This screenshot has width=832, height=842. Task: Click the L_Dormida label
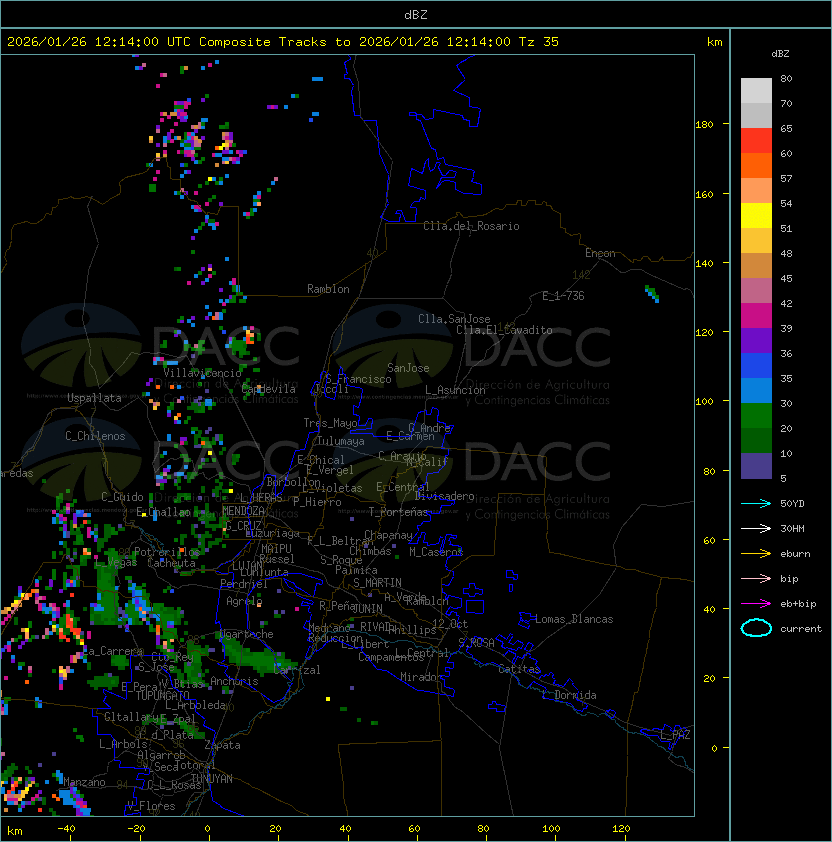pyautogui.click(x=569, y=695)
